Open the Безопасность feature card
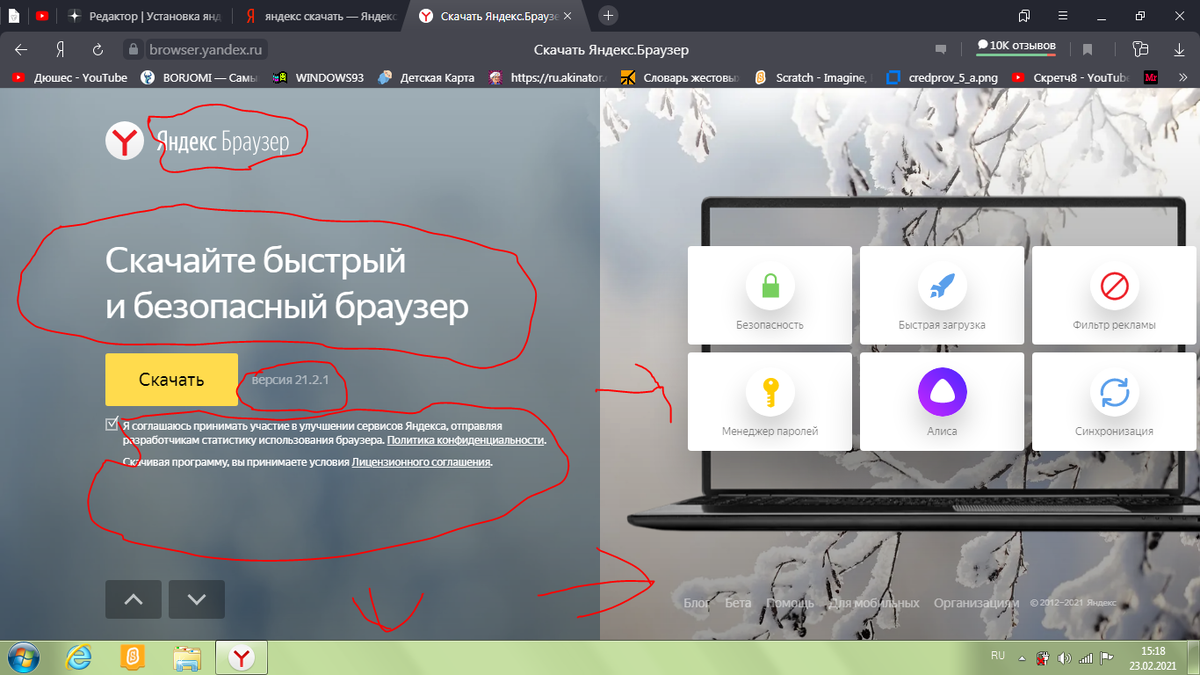 pyautogui.click(x=770, y=295)
